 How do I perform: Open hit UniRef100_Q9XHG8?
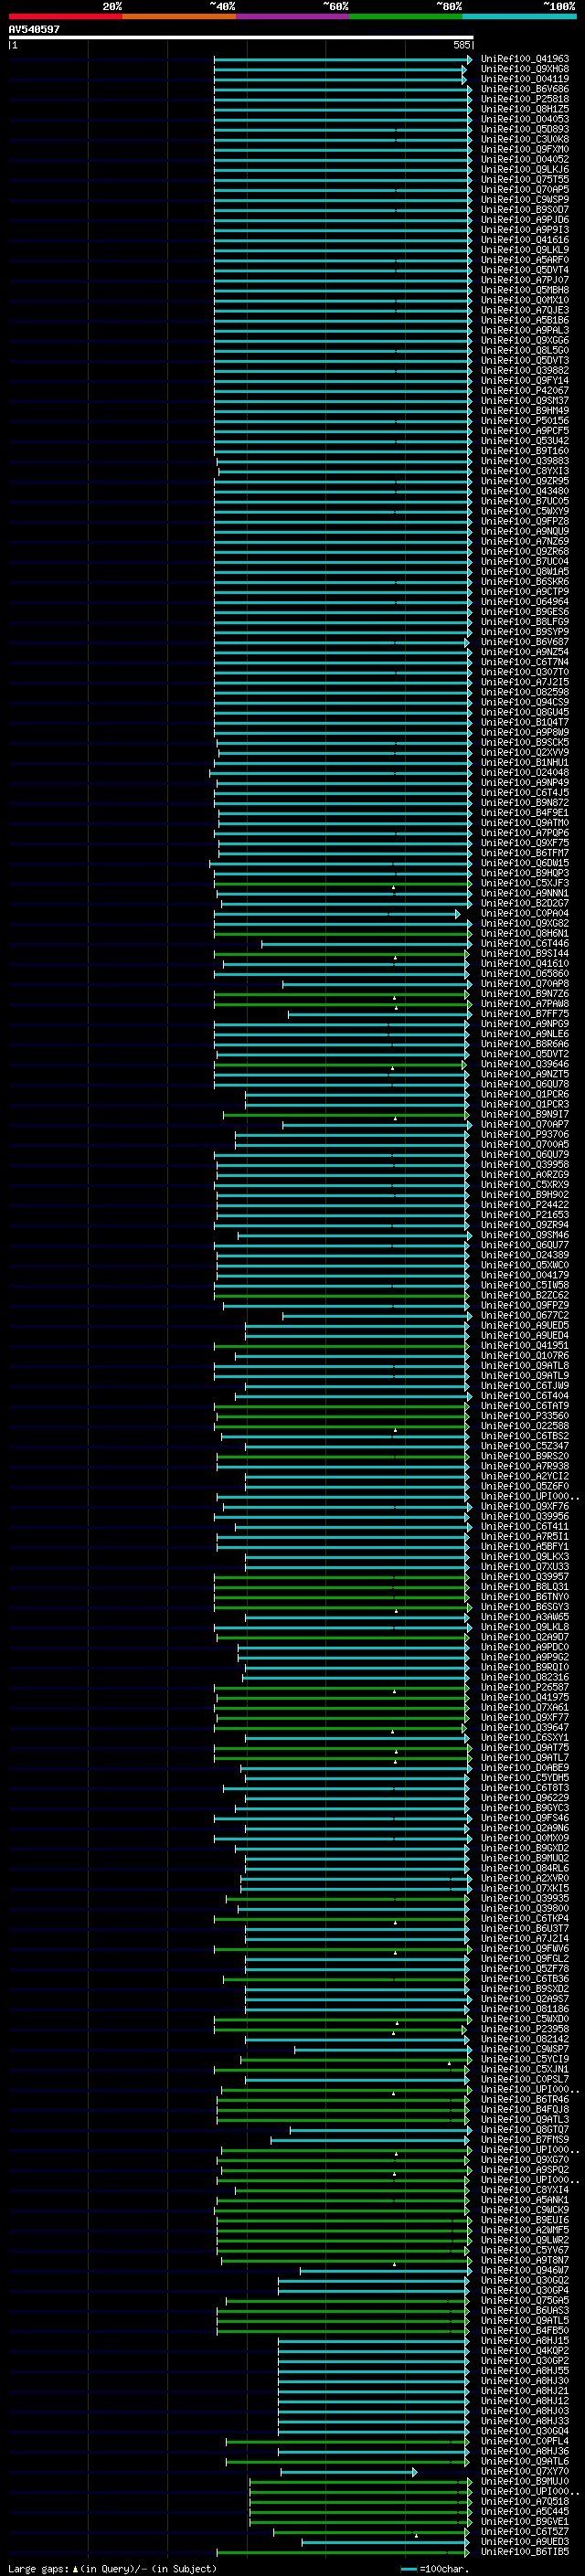point(525,69)
